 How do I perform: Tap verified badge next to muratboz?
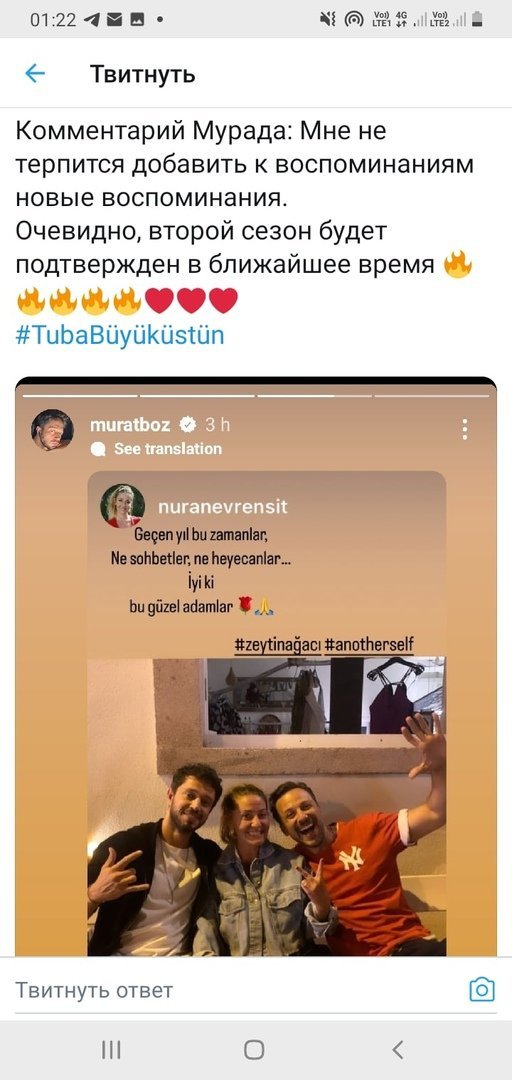(x=186, y=425)
